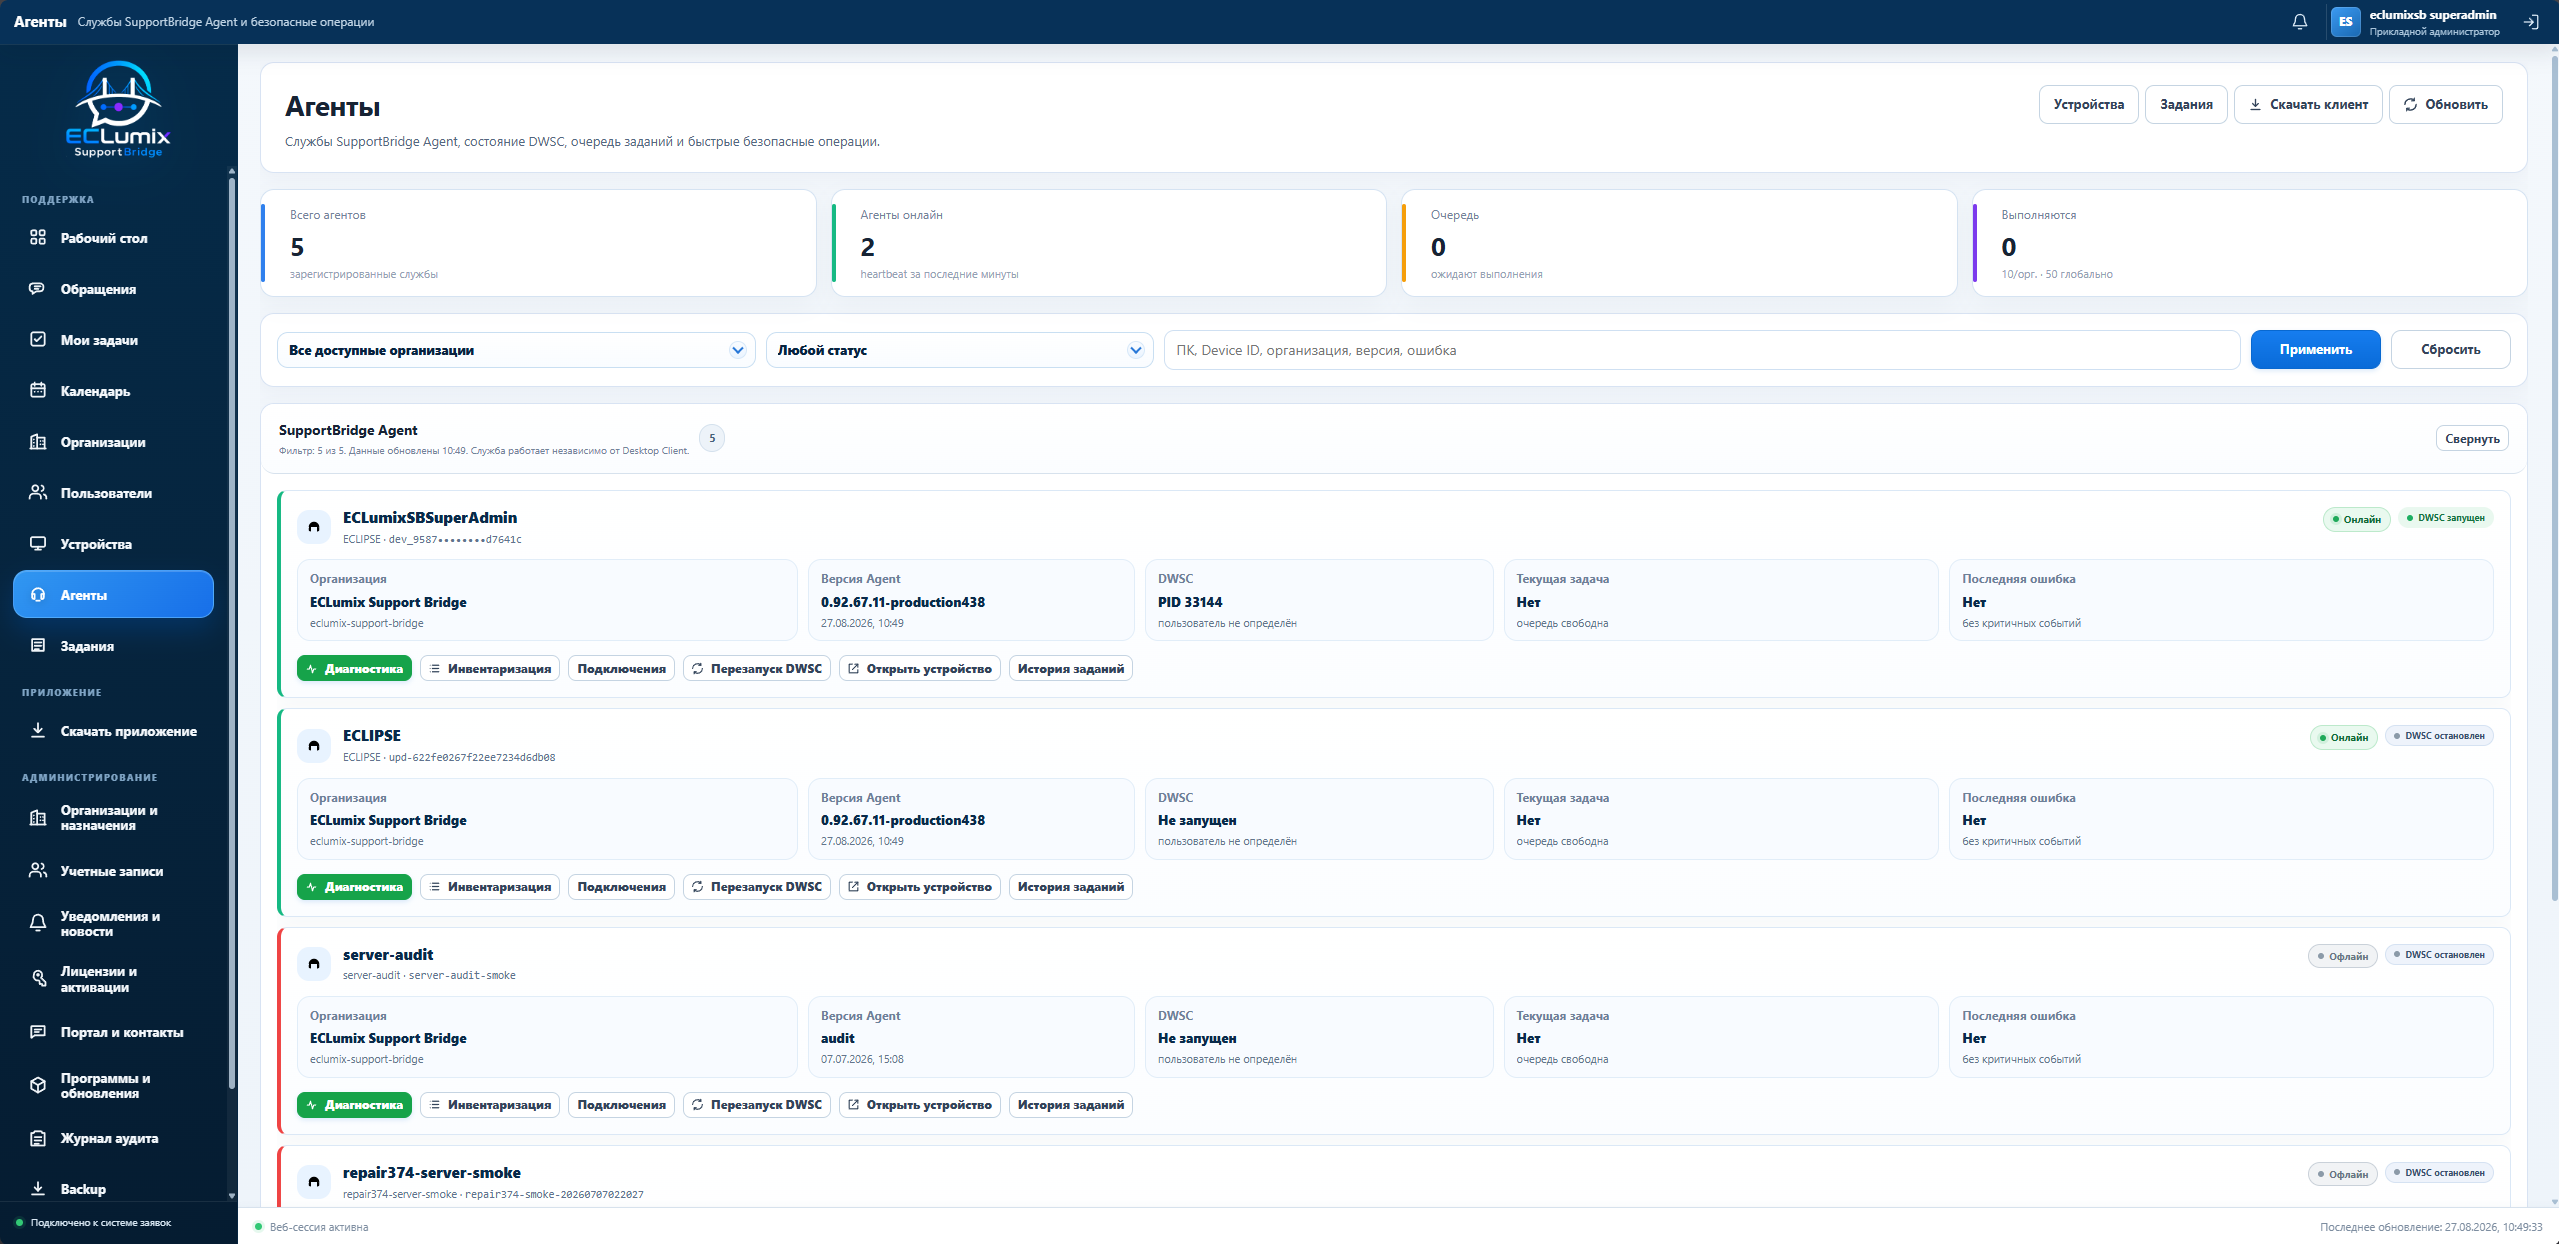The height and width of the screenshot is (1244, 2559).
Task: Open Организации и назначения menu item
Action: 113,818
